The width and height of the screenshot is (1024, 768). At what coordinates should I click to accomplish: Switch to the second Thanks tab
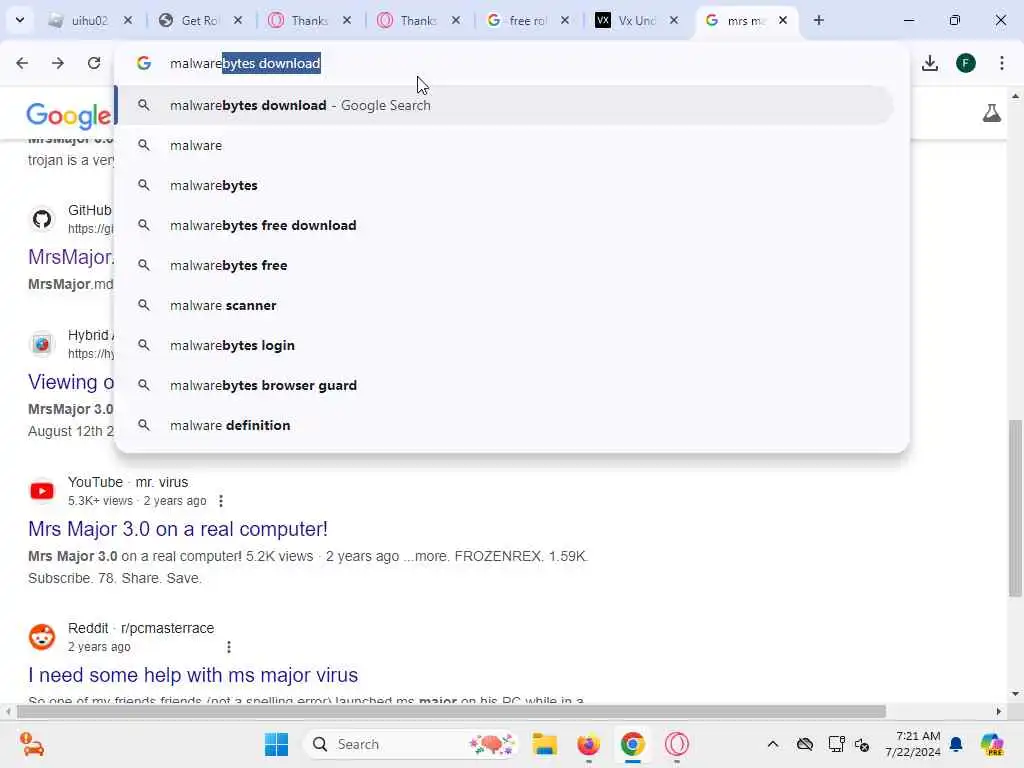pyautogui.click(x=417, y=21)
